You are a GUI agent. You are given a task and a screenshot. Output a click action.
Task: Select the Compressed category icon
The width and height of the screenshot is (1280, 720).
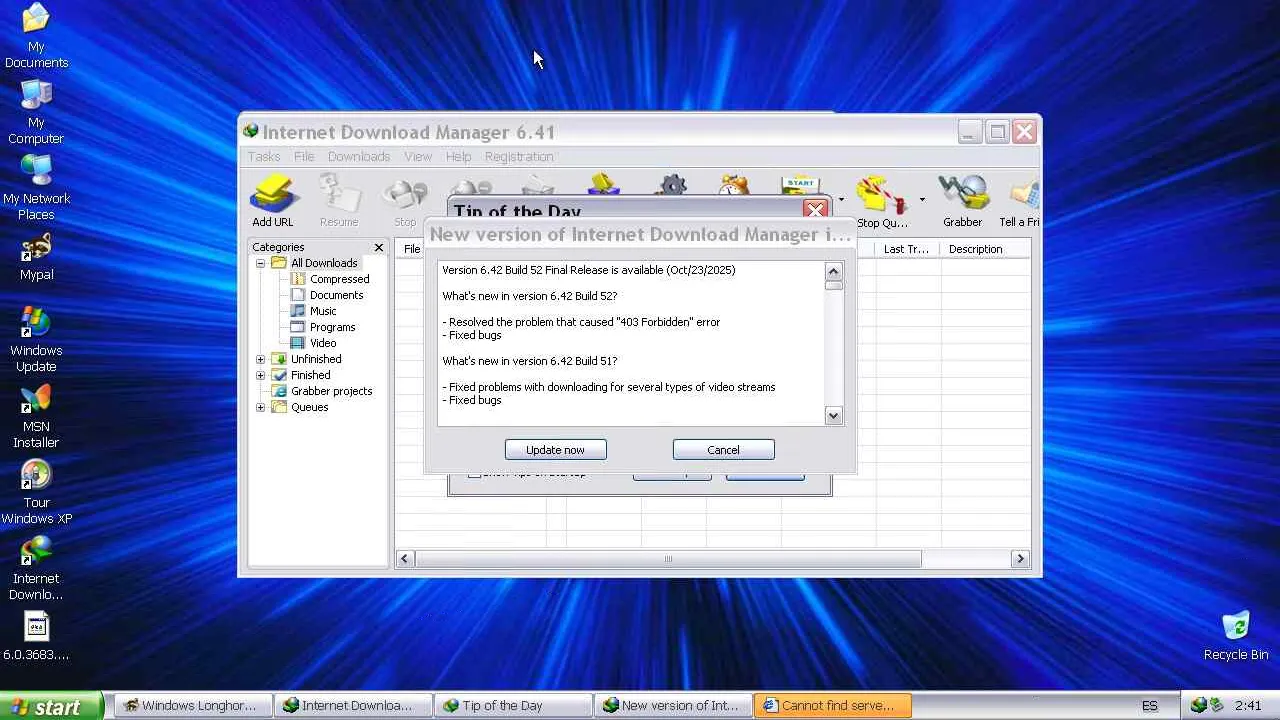coord(298,279)
